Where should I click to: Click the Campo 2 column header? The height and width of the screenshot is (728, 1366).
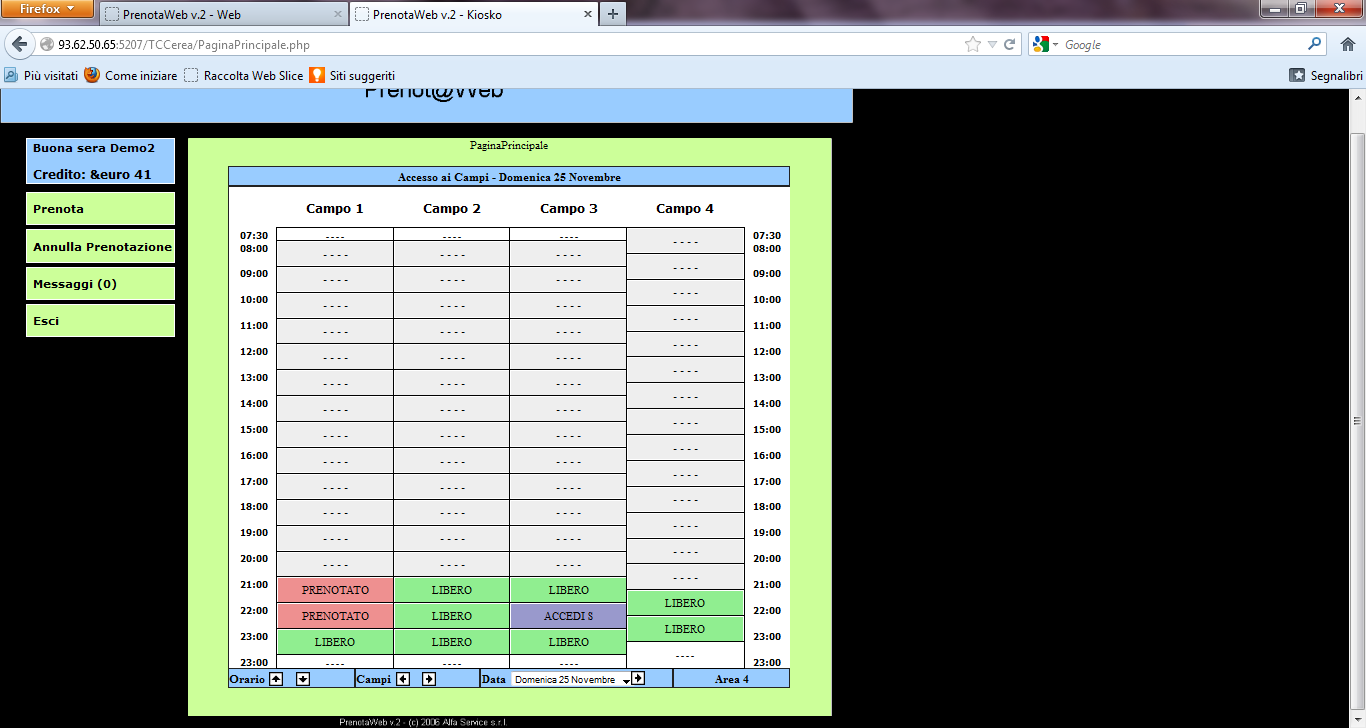pyautogui.click(x=452, y=209)
